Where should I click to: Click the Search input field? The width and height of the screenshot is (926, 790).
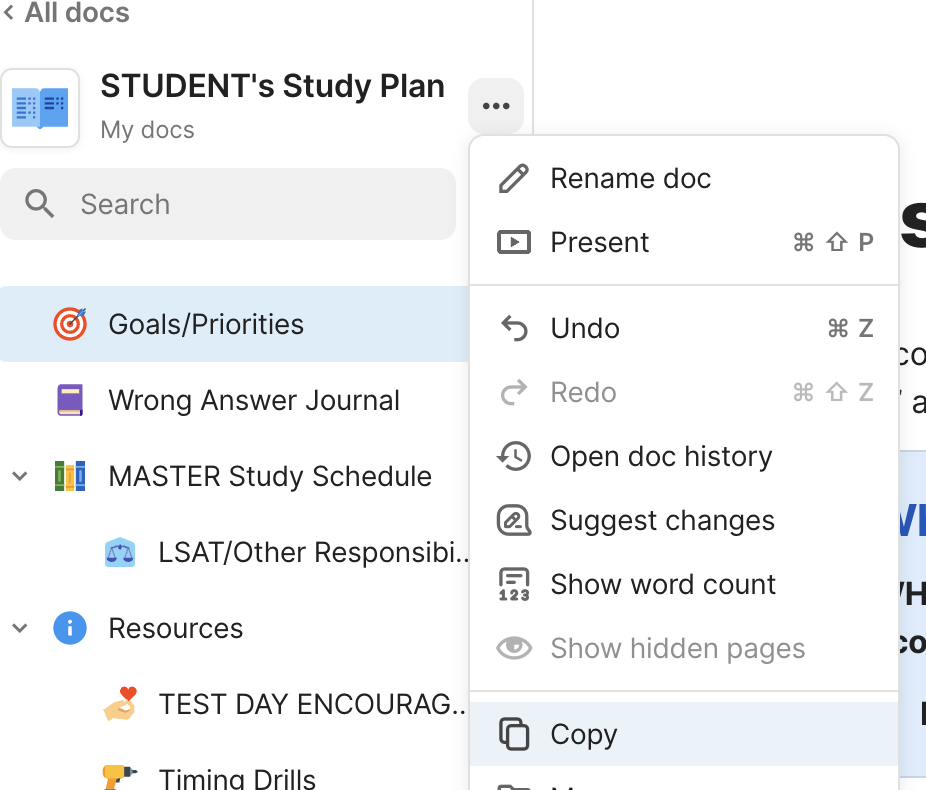(x=228, y=204)
